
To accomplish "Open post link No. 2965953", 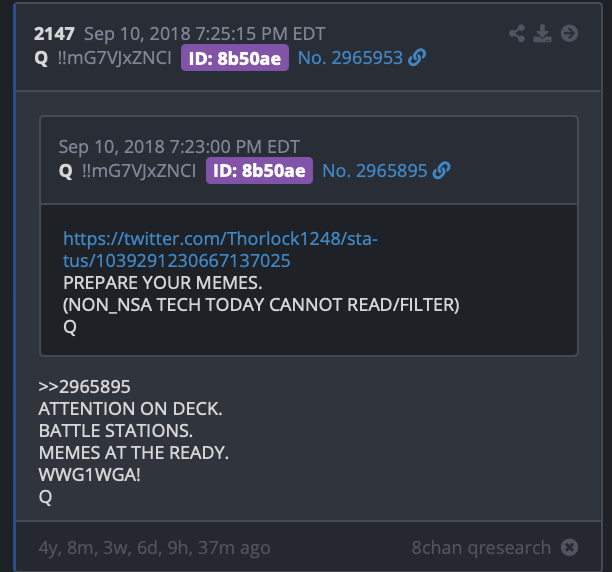I will 350,58.
